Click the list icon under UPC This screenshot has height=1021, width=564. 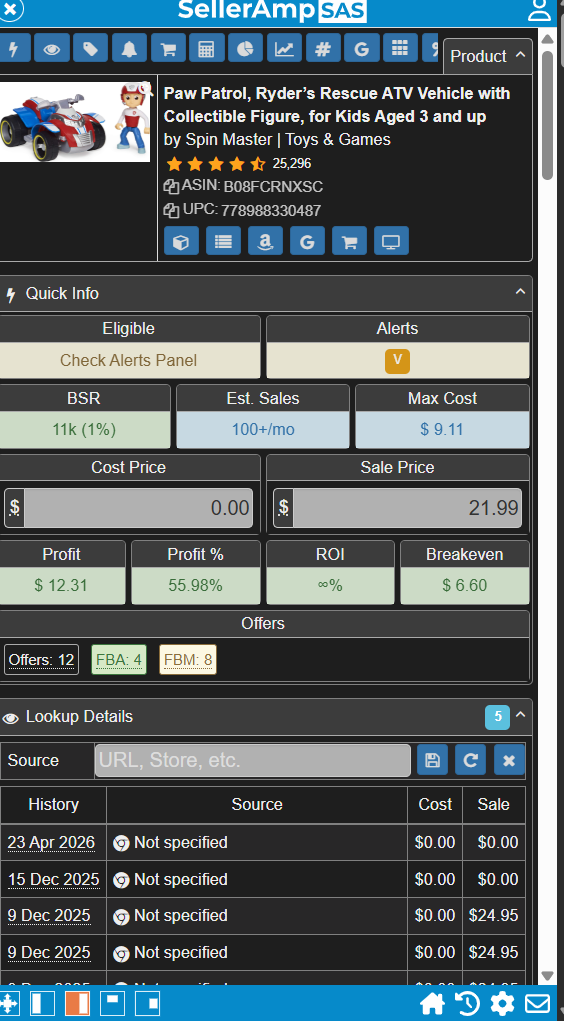click(223, 241)
